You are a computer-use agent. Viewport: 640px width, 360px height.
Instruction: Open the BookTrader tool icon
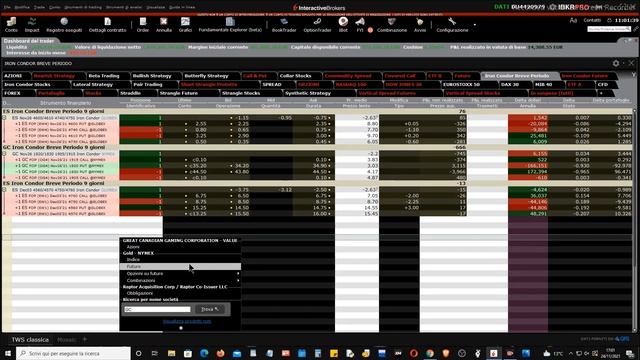coord(284,24)
